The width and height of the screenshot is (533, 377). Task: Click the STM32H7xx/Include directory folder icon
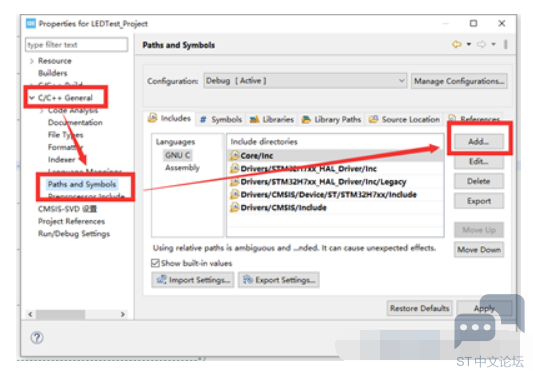click(234, 194)
